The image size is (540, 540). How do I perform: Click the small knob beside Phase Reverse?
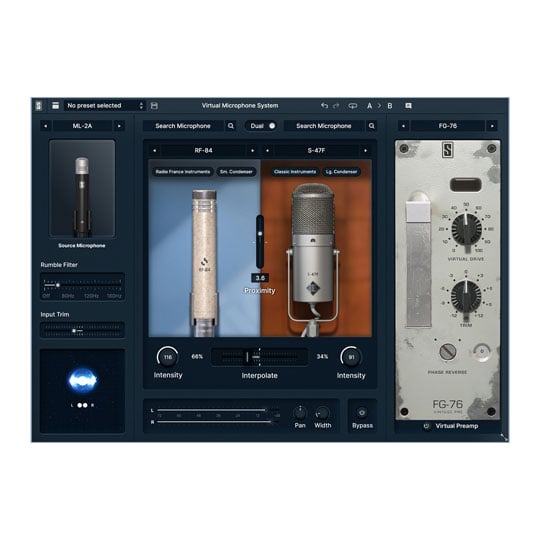(x=482, y=352)
